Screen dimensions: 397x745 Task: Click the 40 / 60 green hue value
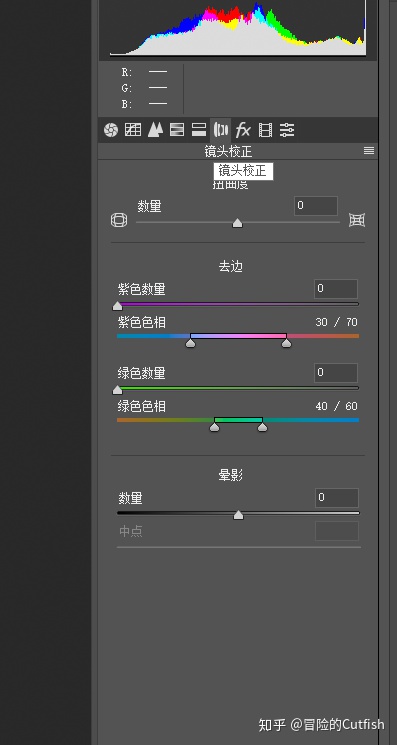click(x=336, y=406)
